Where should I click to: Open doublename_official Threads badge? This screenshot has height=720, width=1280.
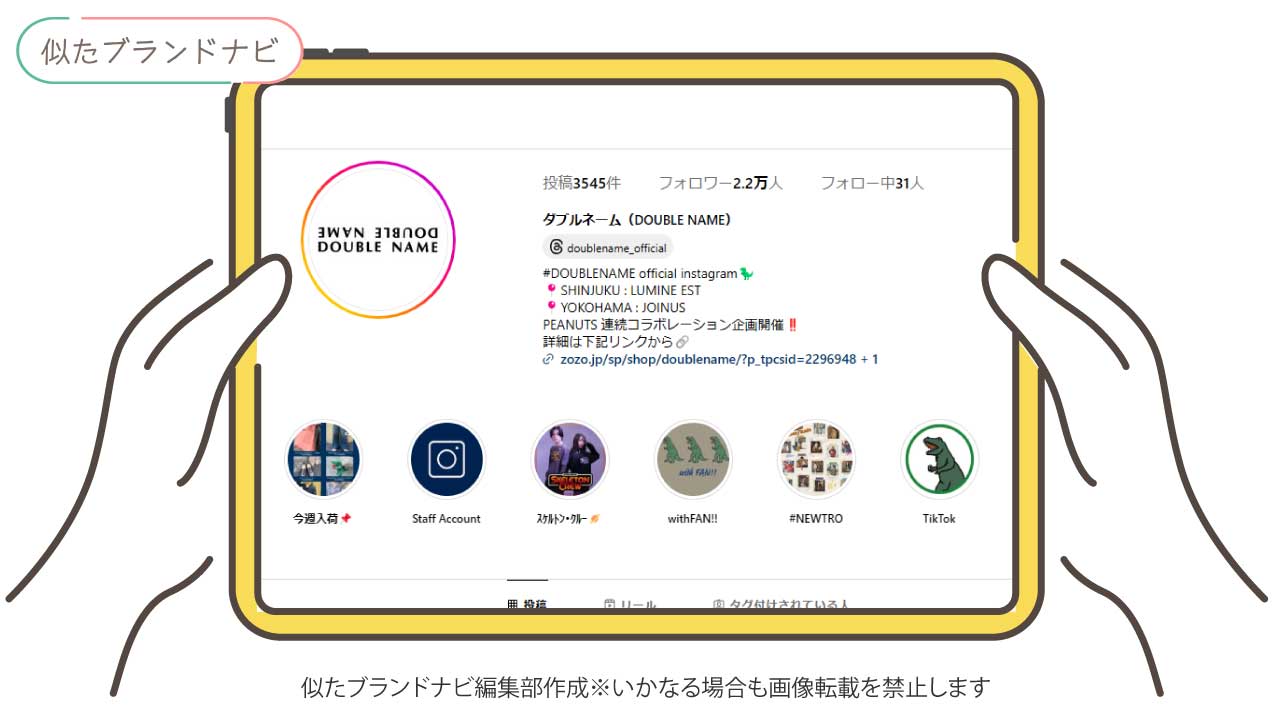[x=608, y=247]
